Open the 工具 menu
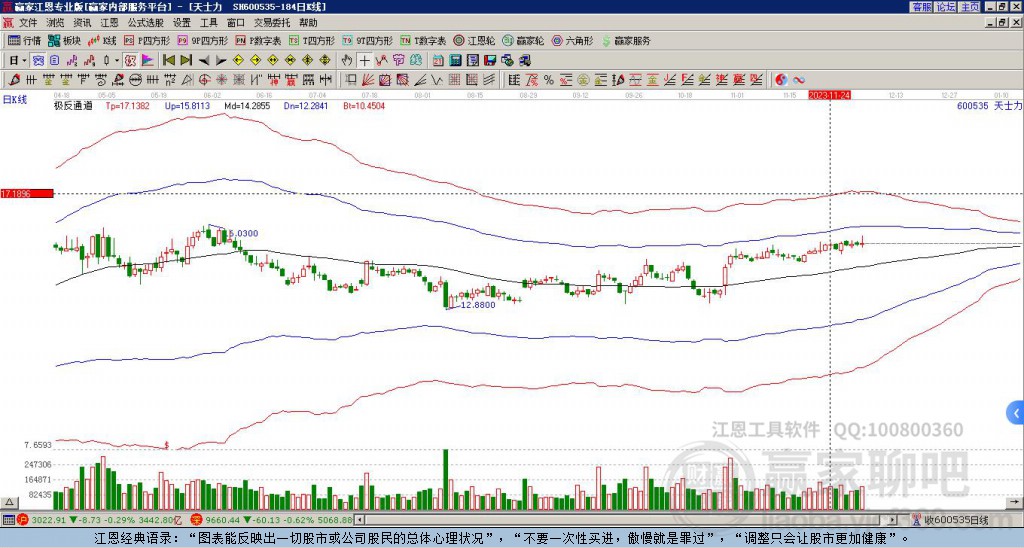Image resolution: width=1024 pixels, height=548 pixels. click(208, 23)
